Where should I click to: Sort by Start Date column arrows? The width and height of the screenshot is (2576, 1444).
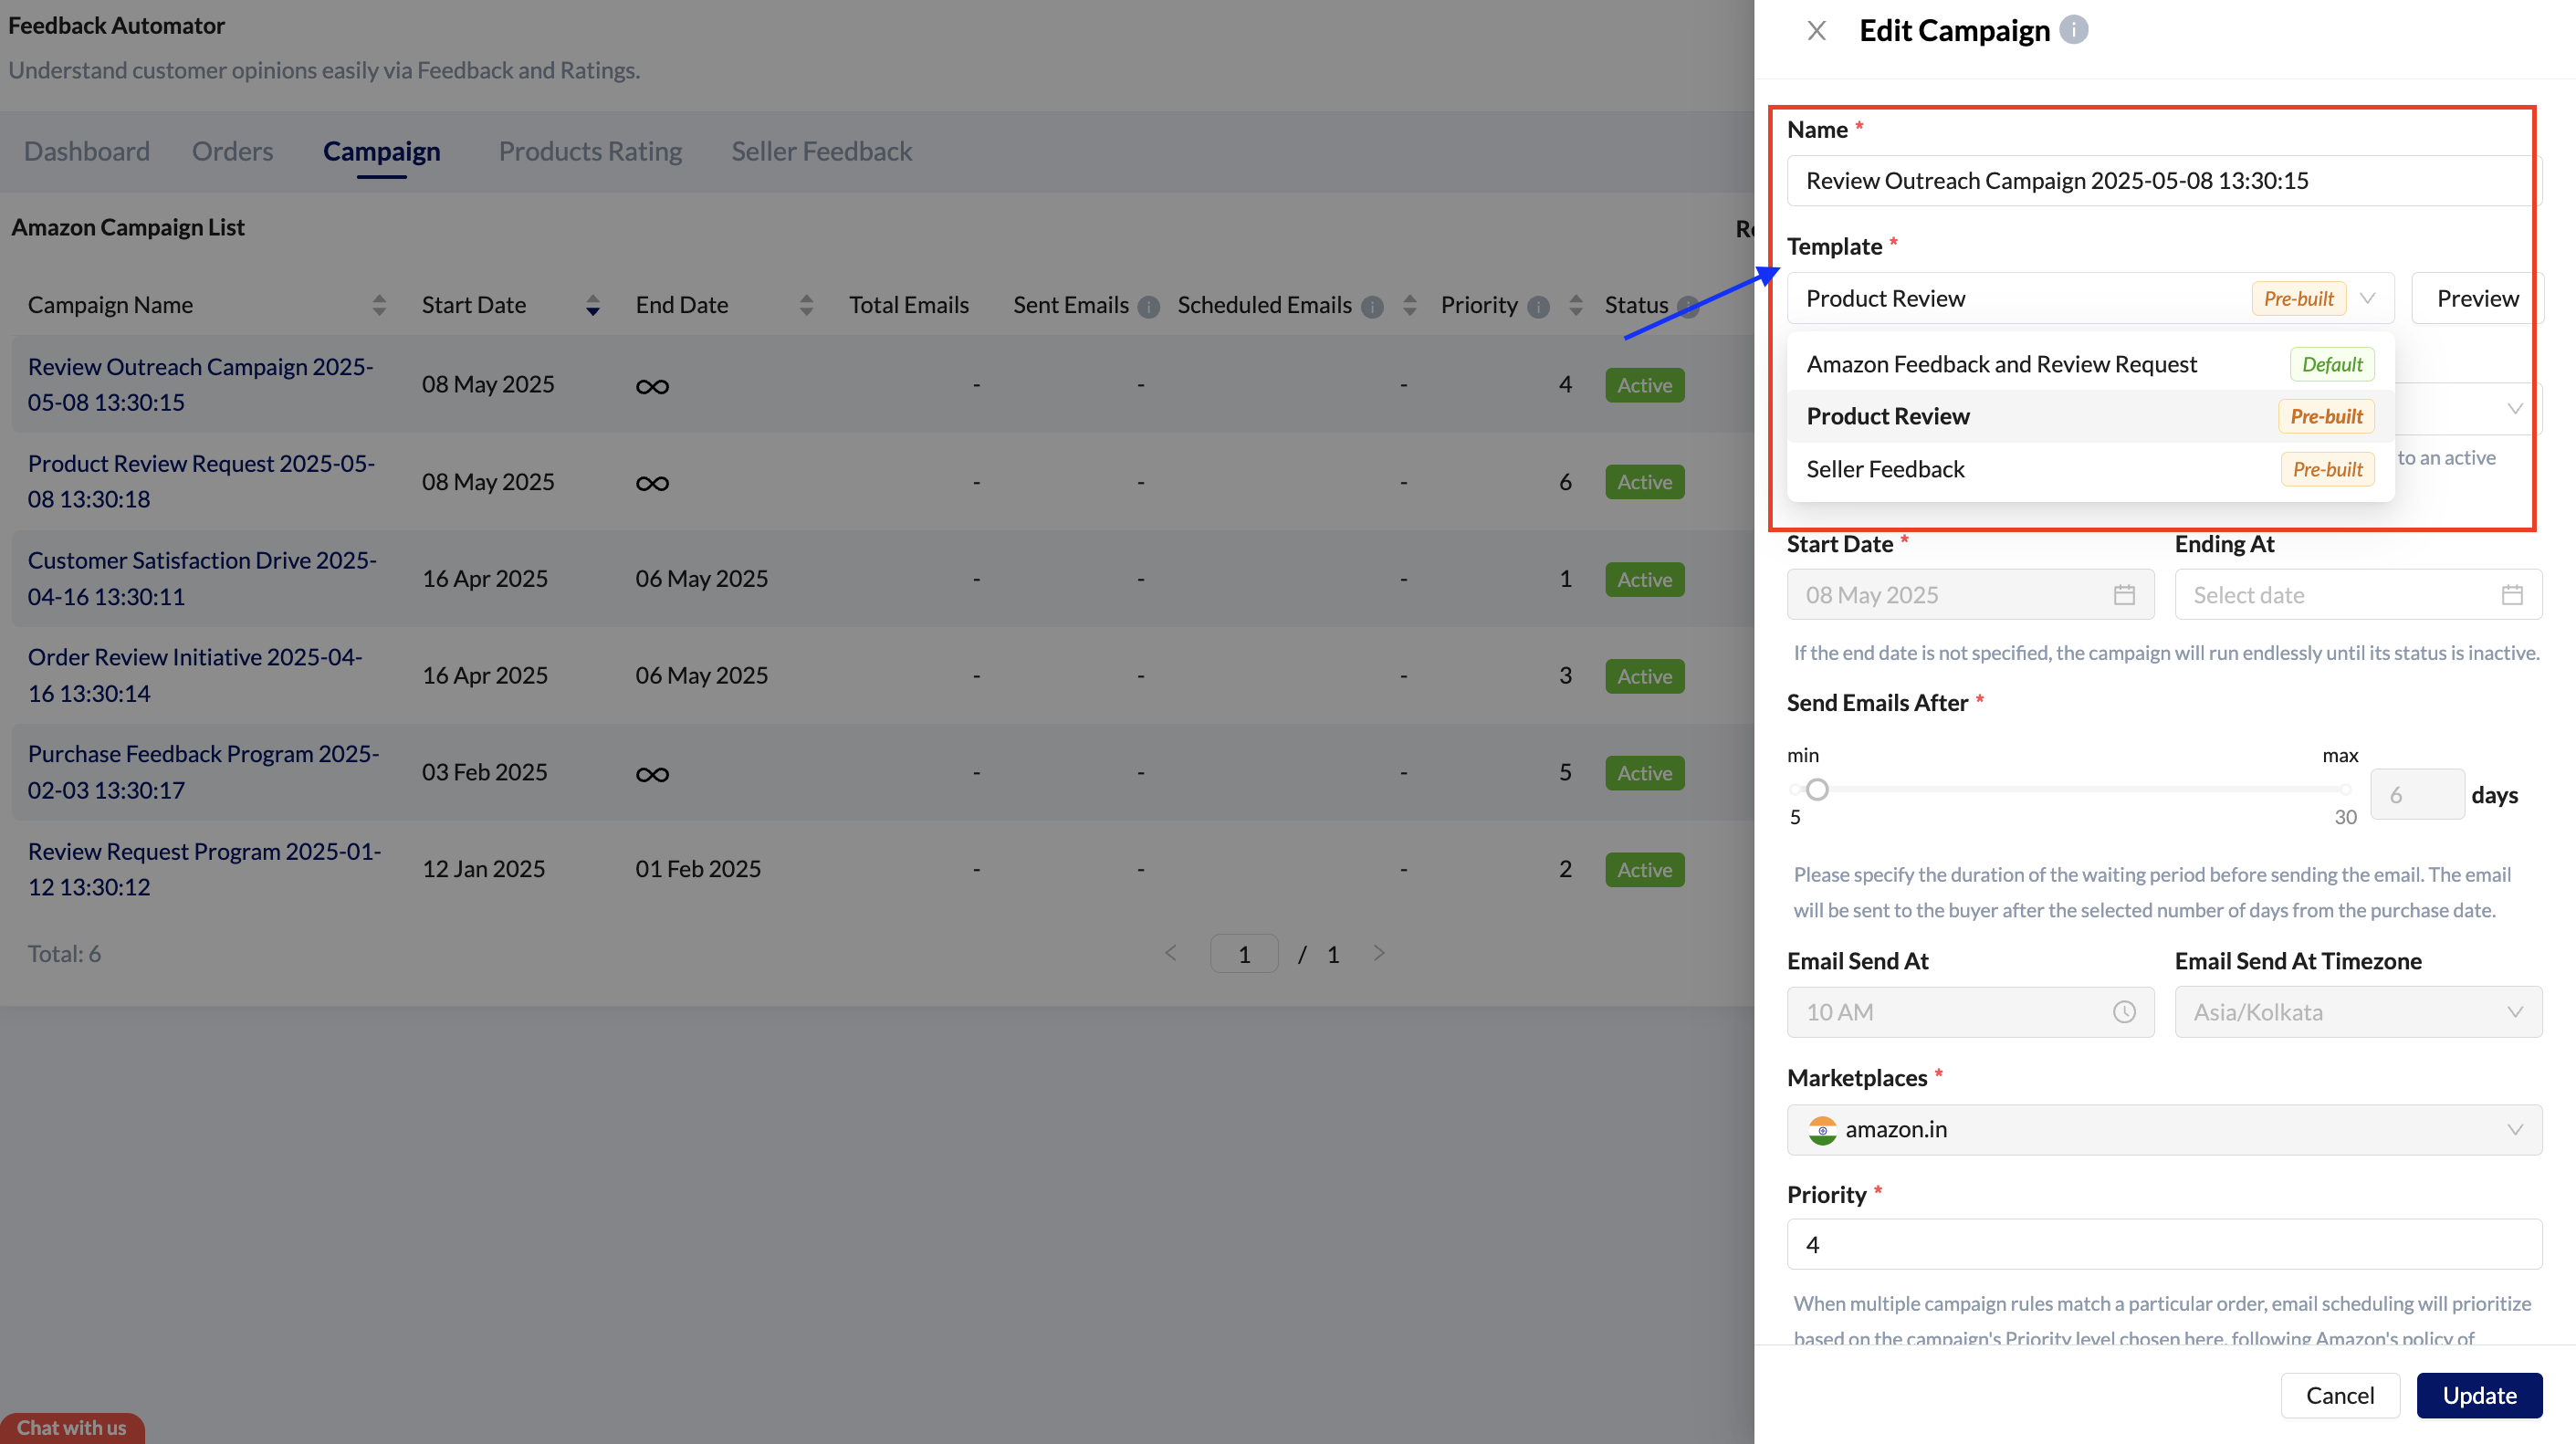pos(592,305)
